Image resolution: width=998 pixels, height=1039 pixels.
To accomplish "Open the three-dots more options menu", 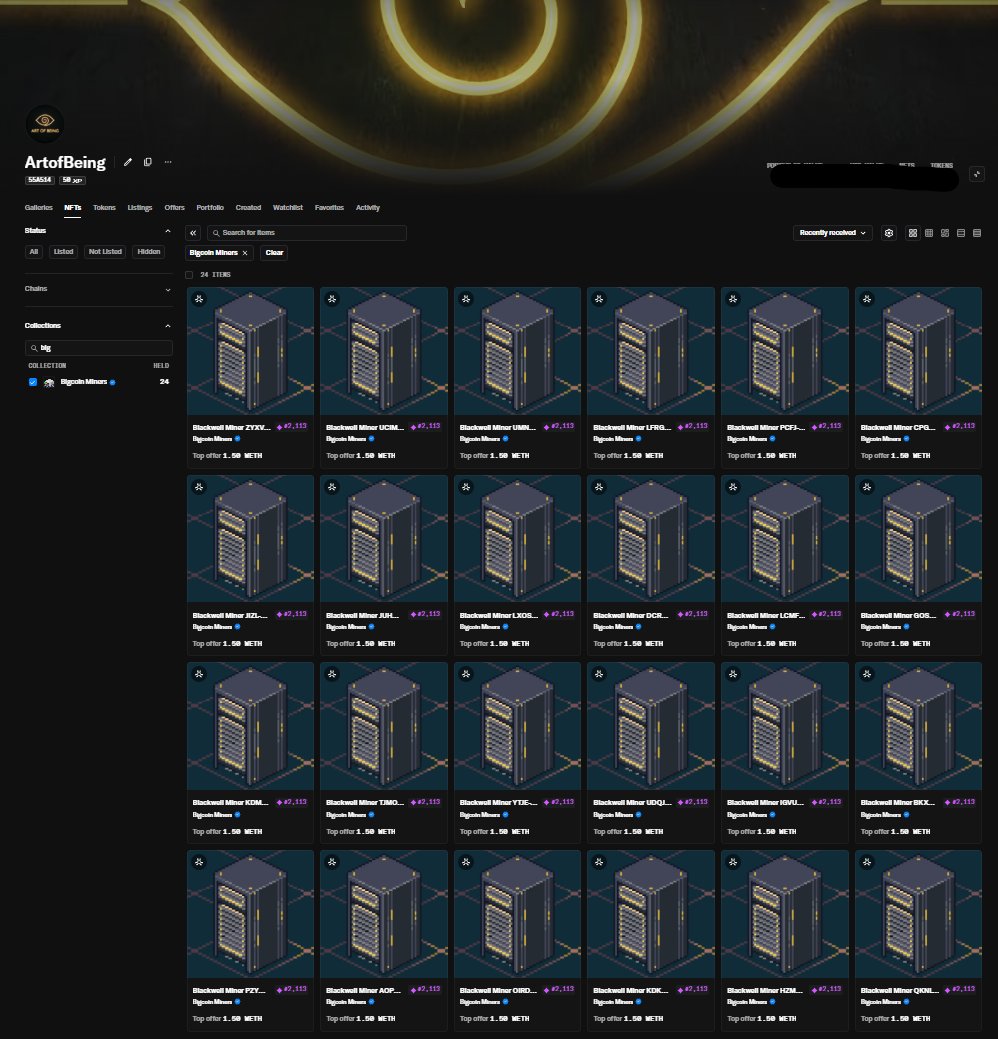I will coord(168,162).
